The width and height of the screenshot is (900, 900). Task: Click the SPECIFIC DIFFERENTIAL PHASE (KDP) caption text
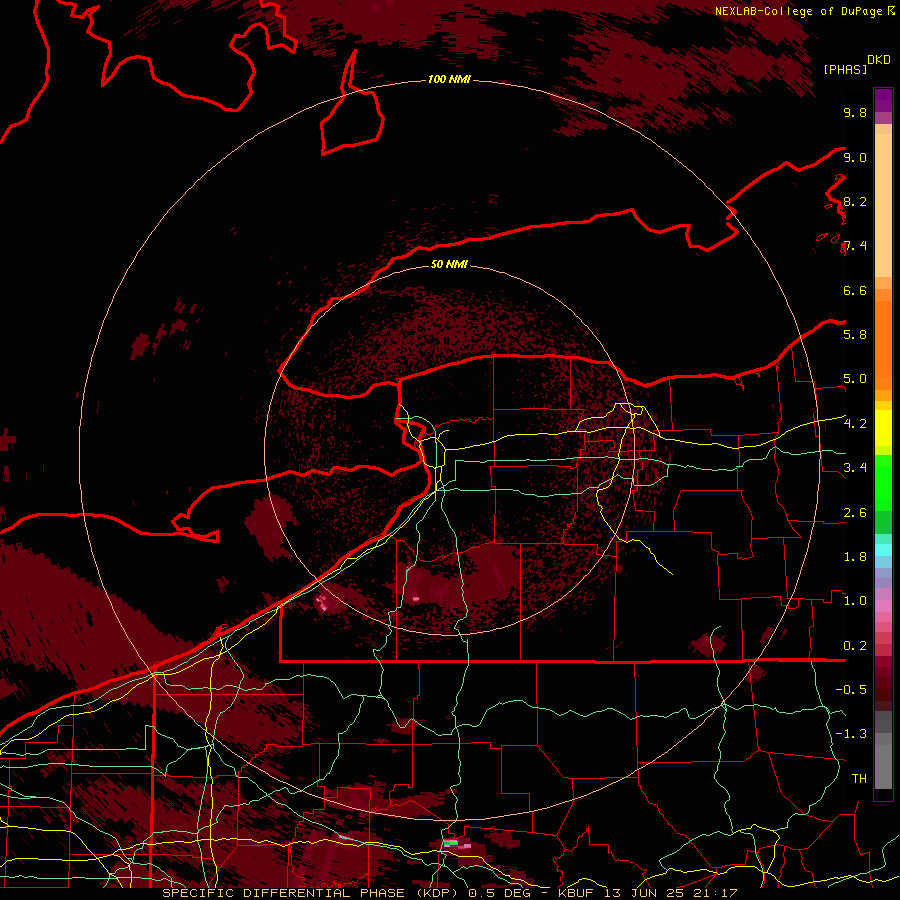pyautogui.click(x=313, y=893)
